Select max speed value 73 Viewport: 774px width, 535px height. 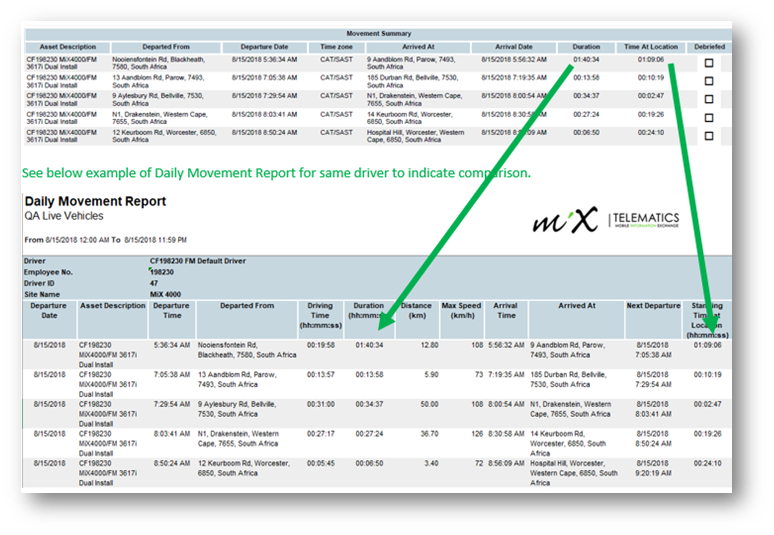(479, 375)
